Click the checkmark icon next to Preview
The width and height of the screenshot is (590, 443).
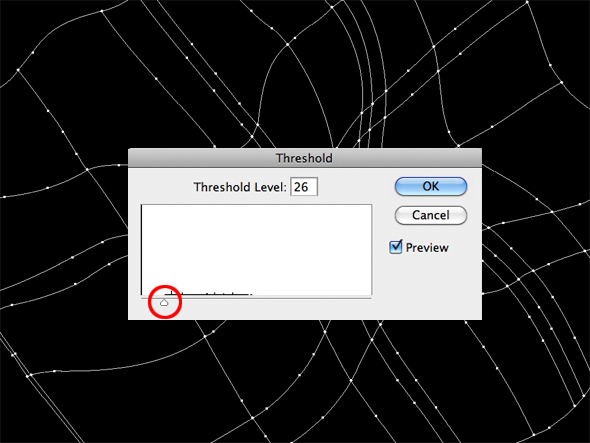tap(395, 247)
